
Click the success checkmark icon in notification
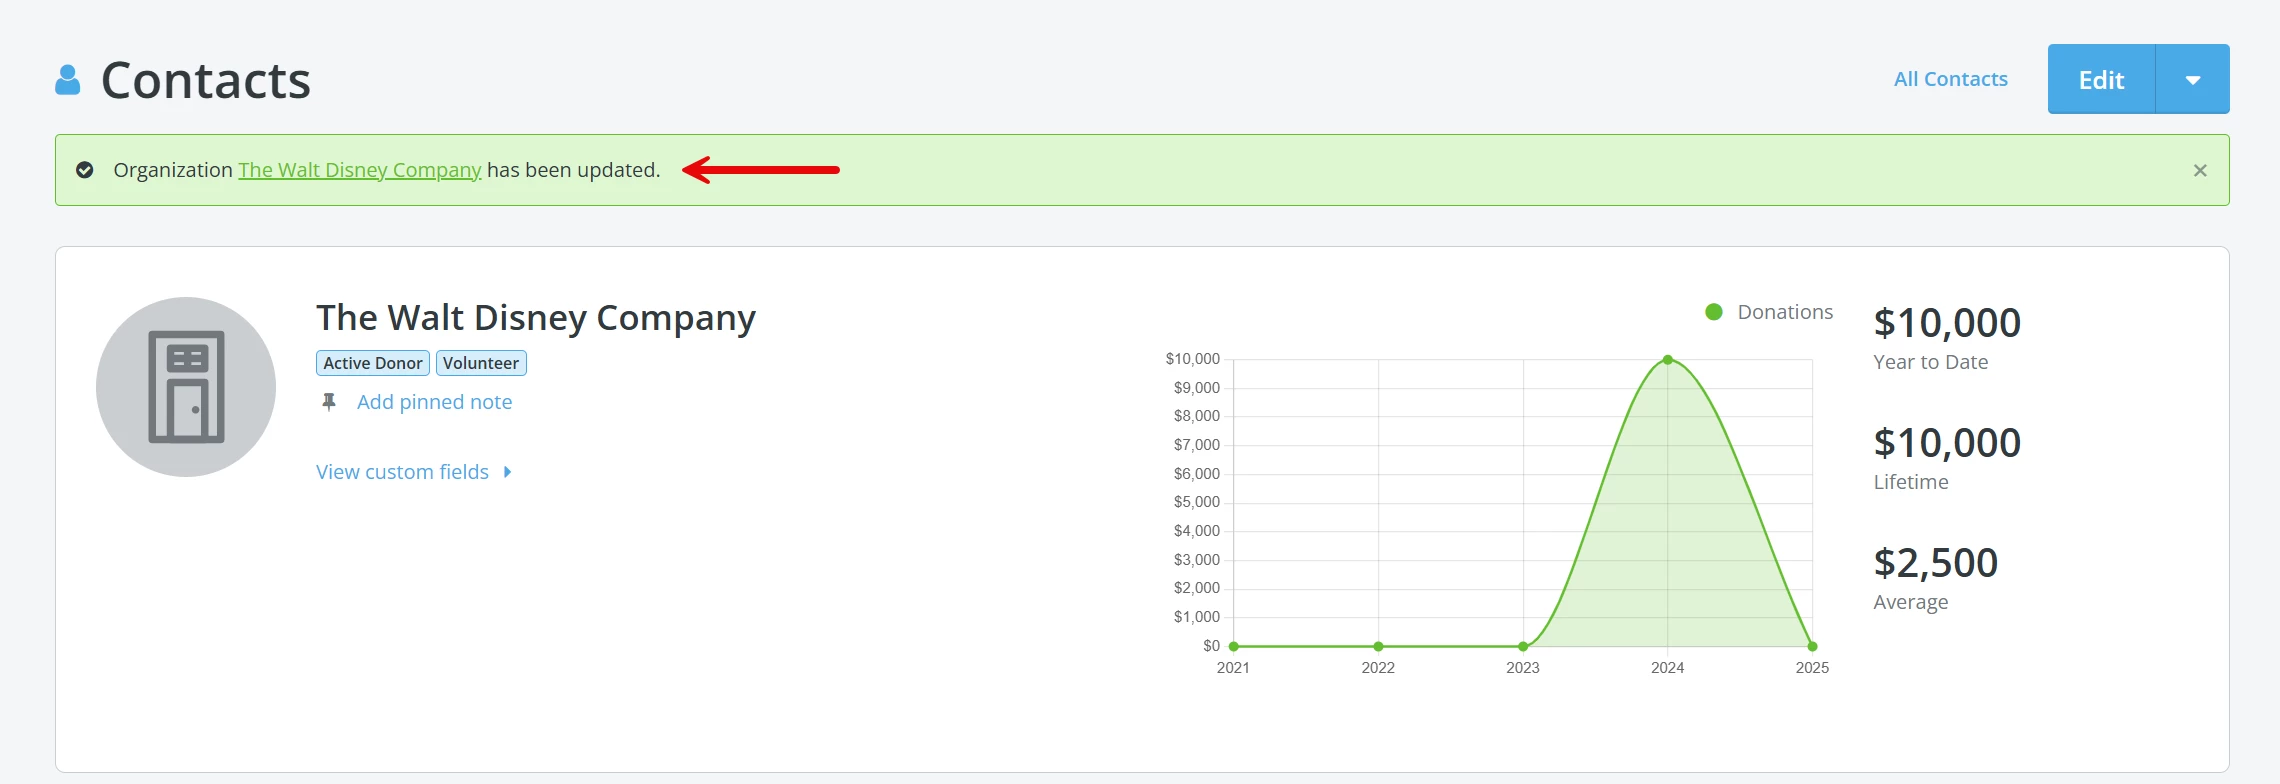click(85, 170)
